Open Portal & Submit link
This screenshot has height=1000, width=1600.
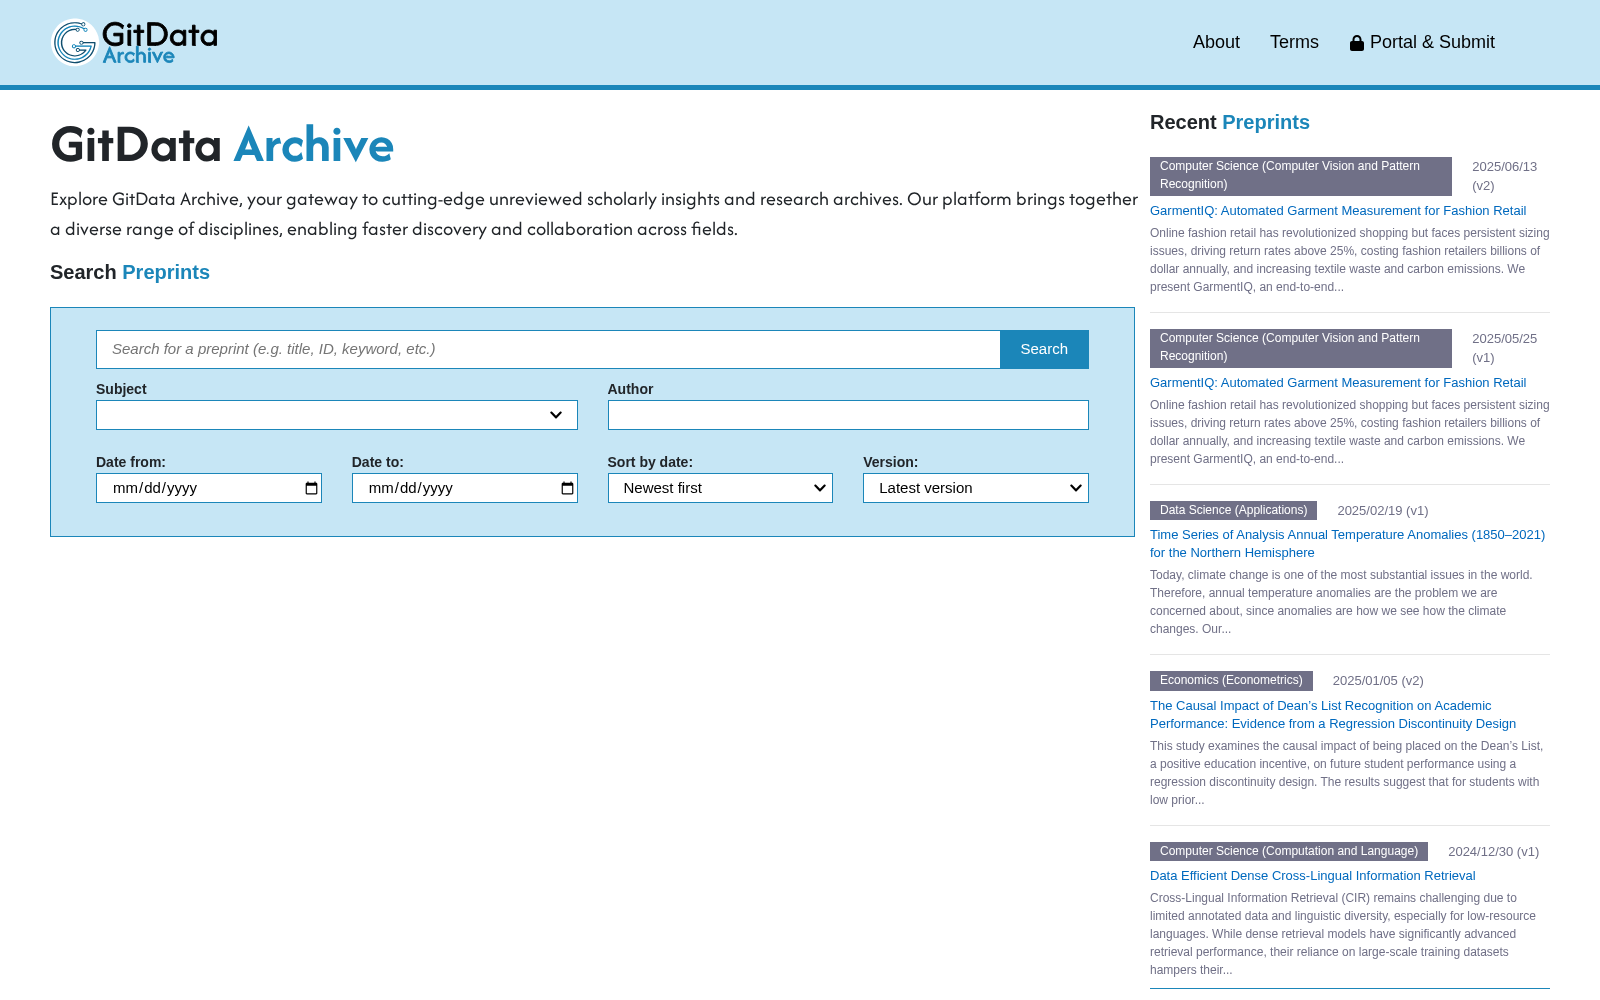point(1422,42)
